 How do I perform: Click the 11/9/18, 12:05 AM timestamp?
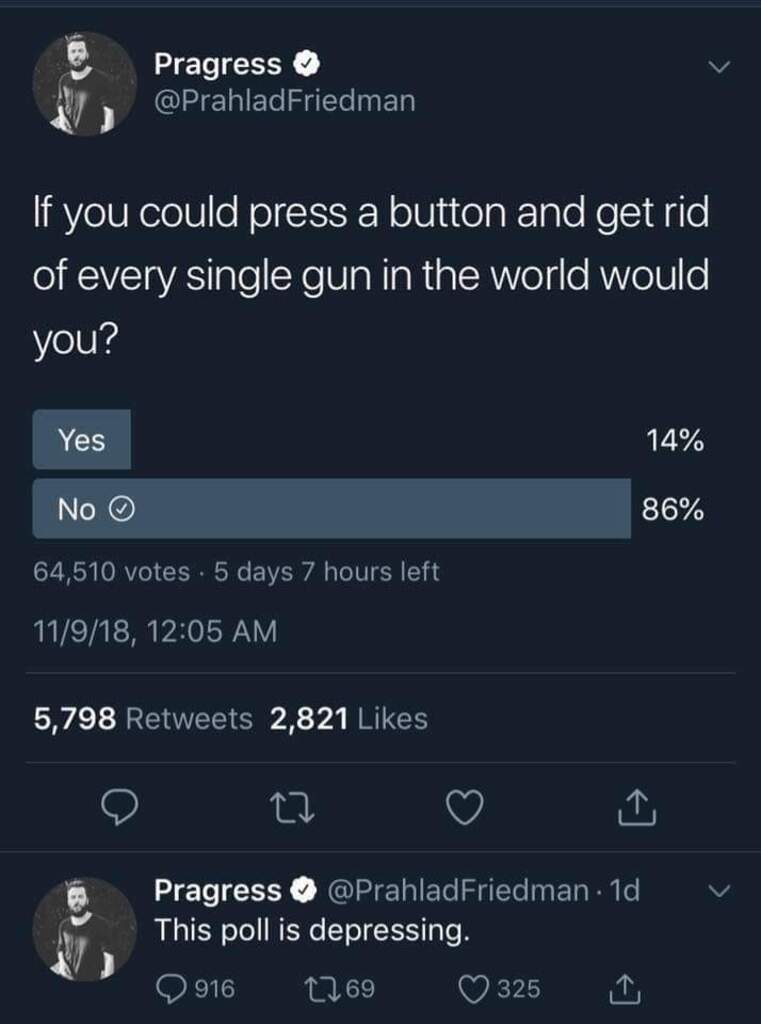tap(154, 631)
